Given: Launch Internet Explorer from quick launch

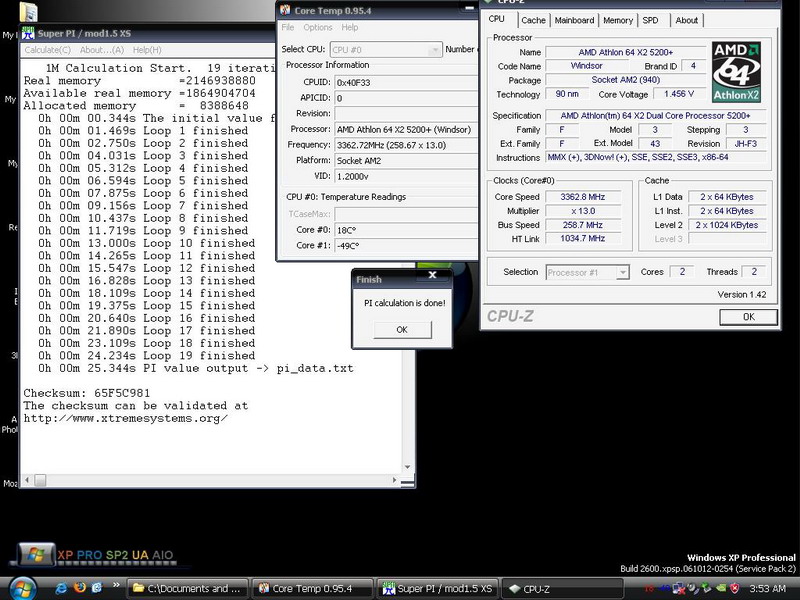Looking at the screenshot, I should pos(61,588).
